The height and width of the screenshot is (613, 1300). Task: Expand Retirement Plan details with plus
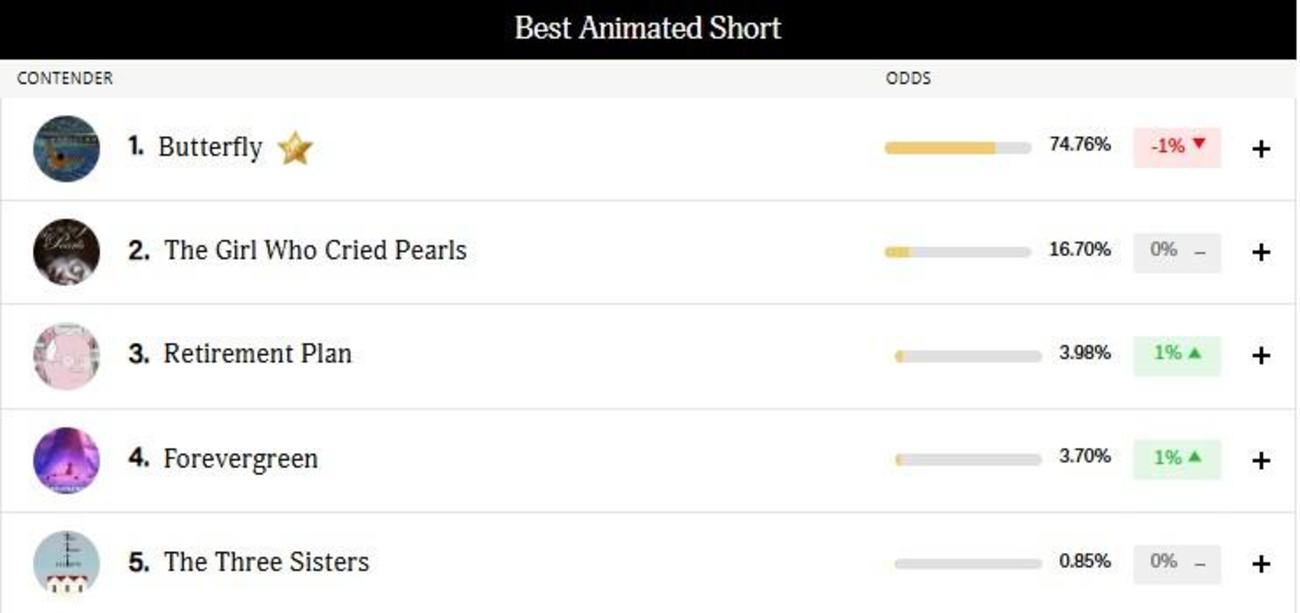(x=1261, y=356)
